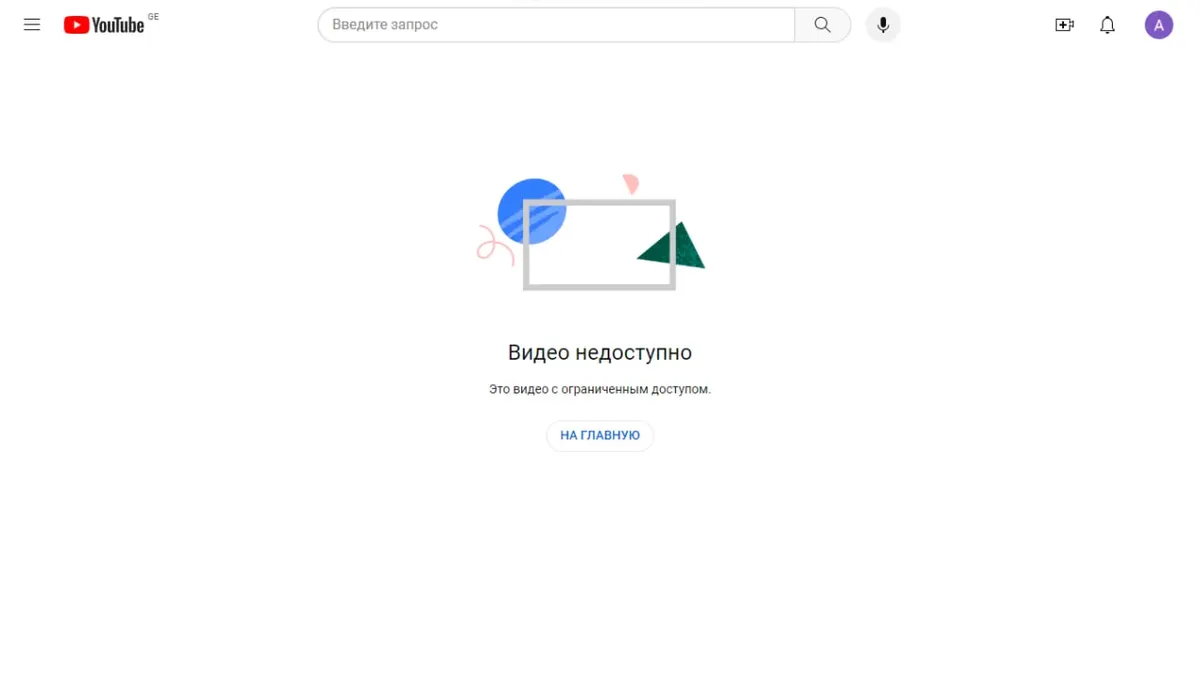Click the magnifying glass search button

click(x=823, y=25)
